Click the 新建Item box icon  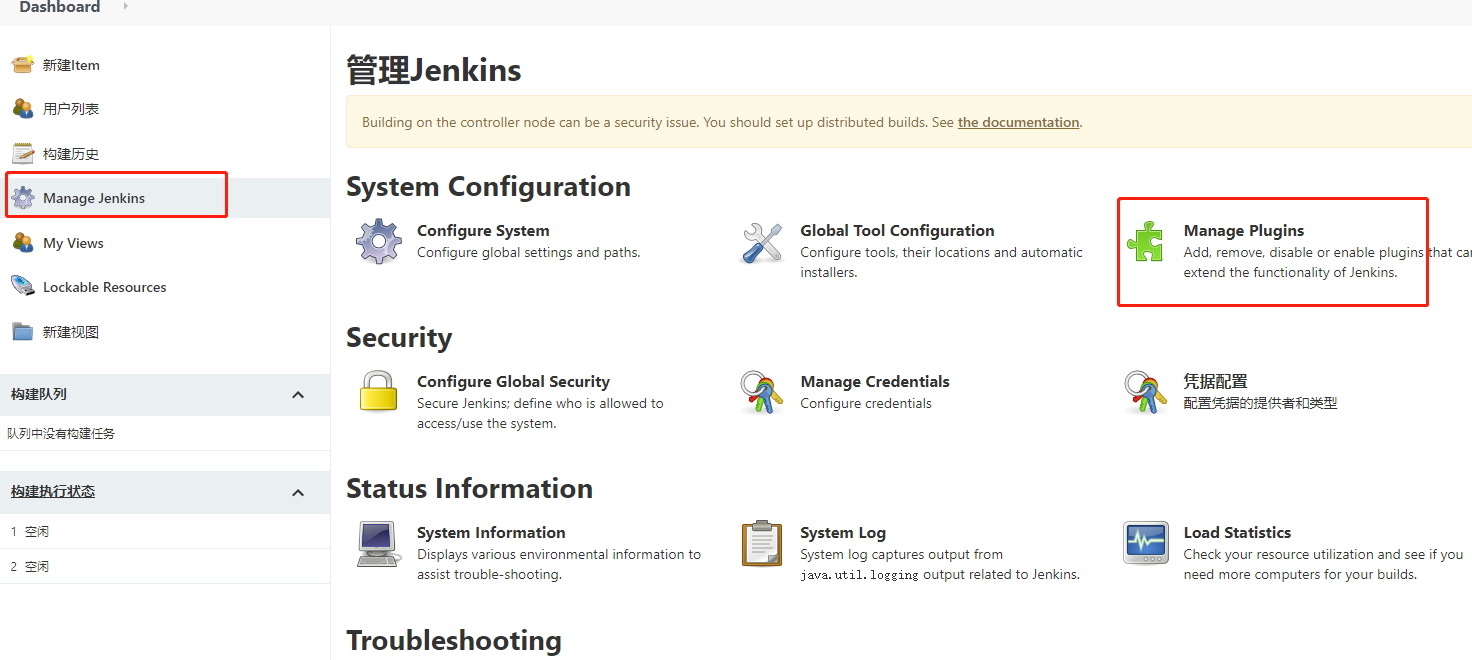tap(23, 65)
